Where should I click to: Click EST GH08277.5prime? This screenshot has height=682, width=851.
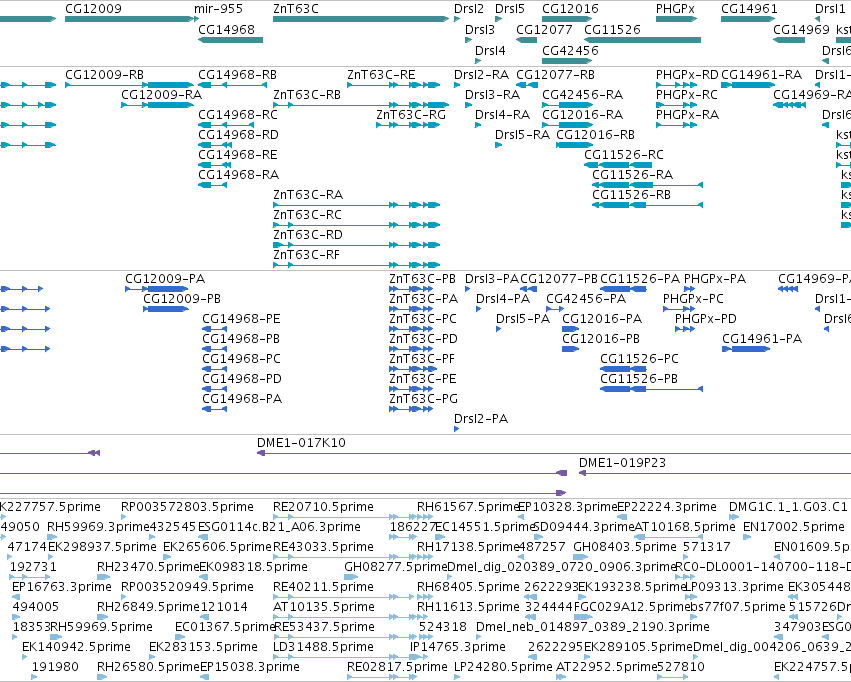[396, 567]
